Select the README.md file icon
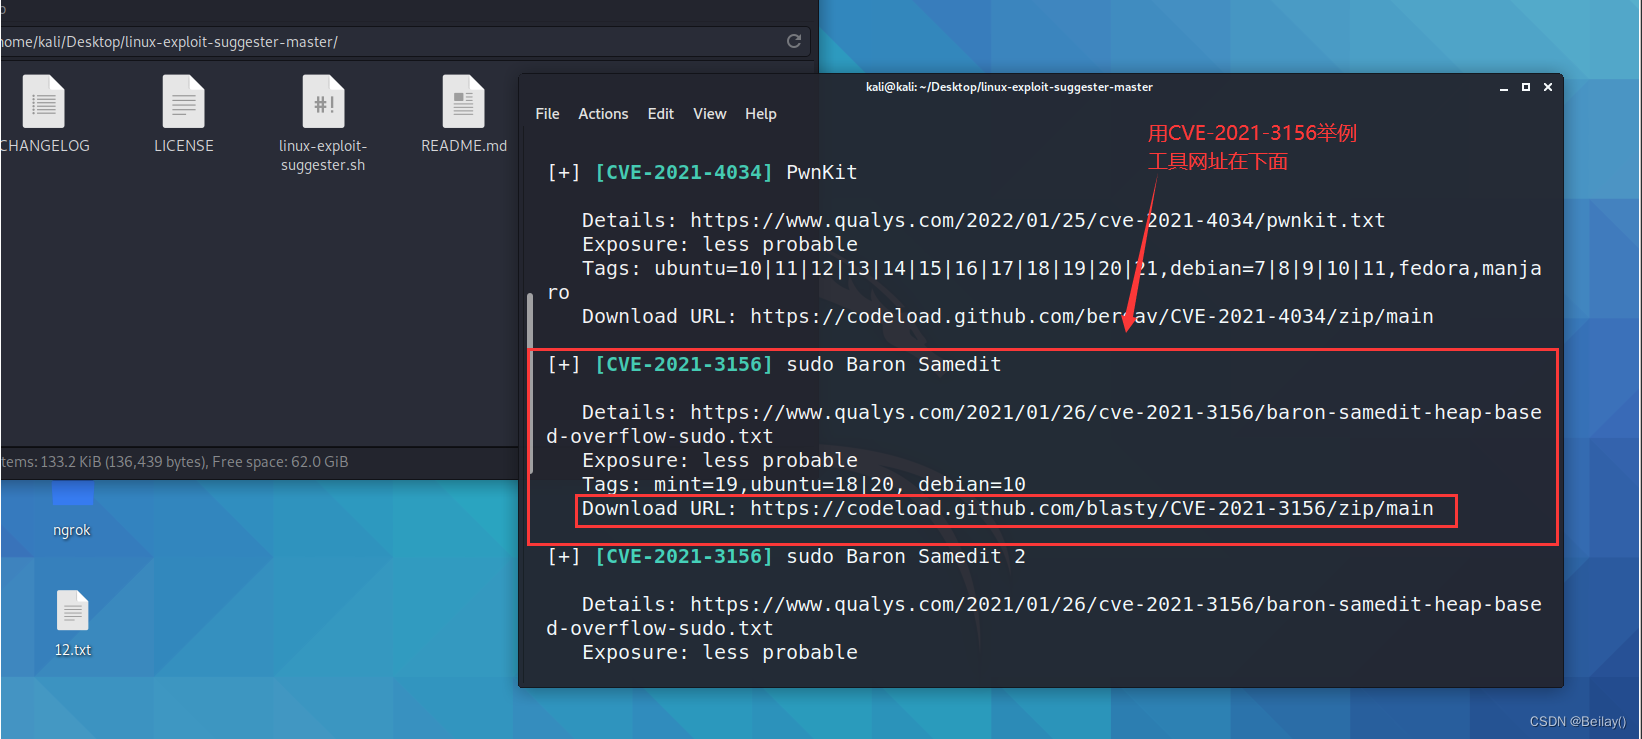The image size is (1642, 739). click(464, 102)
